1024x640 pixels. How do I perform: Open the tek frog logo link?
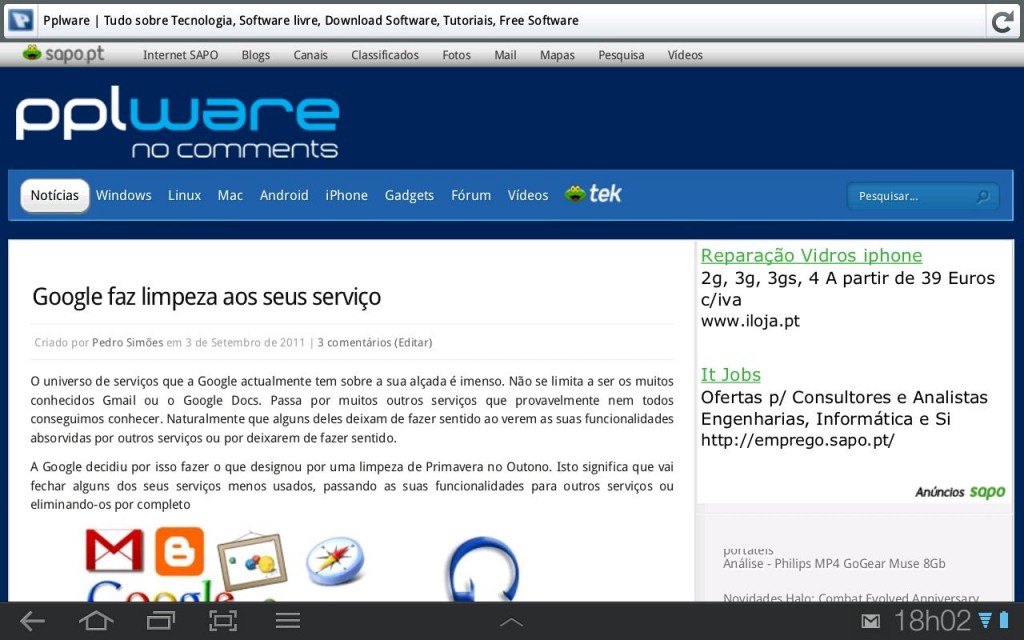(x=593, y=194)
